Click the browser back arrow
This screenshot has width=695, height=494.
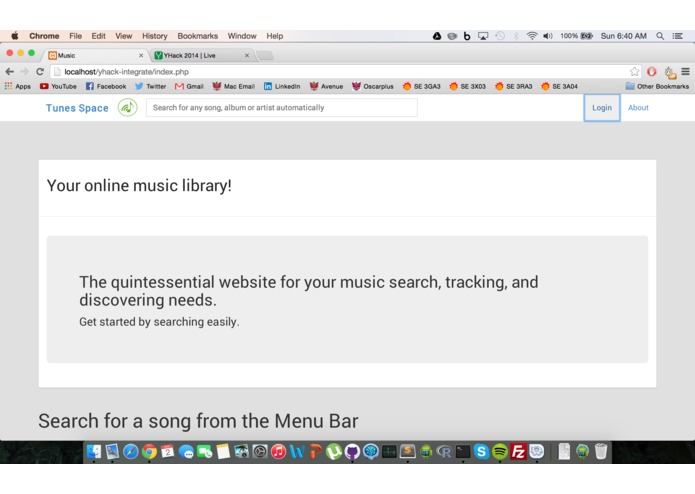click(10, 71)
